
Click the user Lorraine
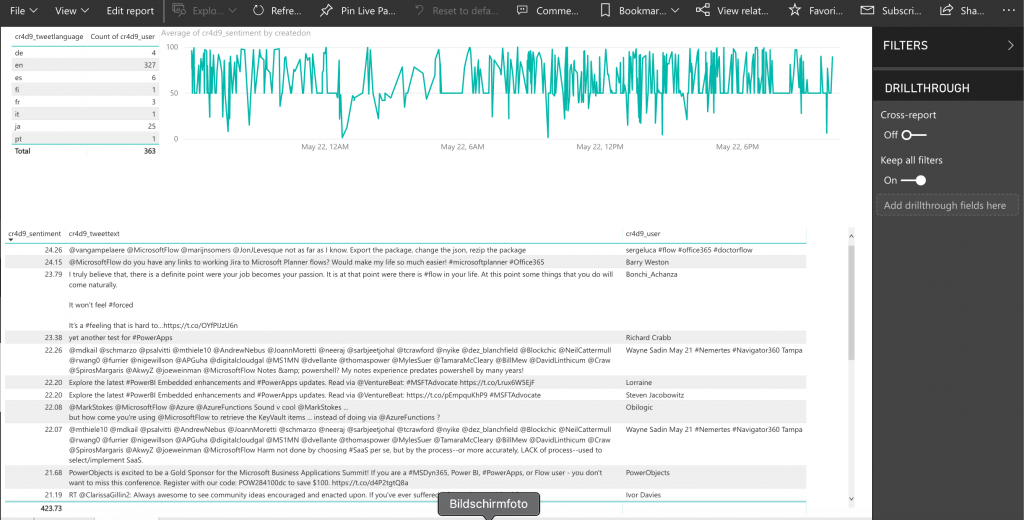[x=639, y=382]
